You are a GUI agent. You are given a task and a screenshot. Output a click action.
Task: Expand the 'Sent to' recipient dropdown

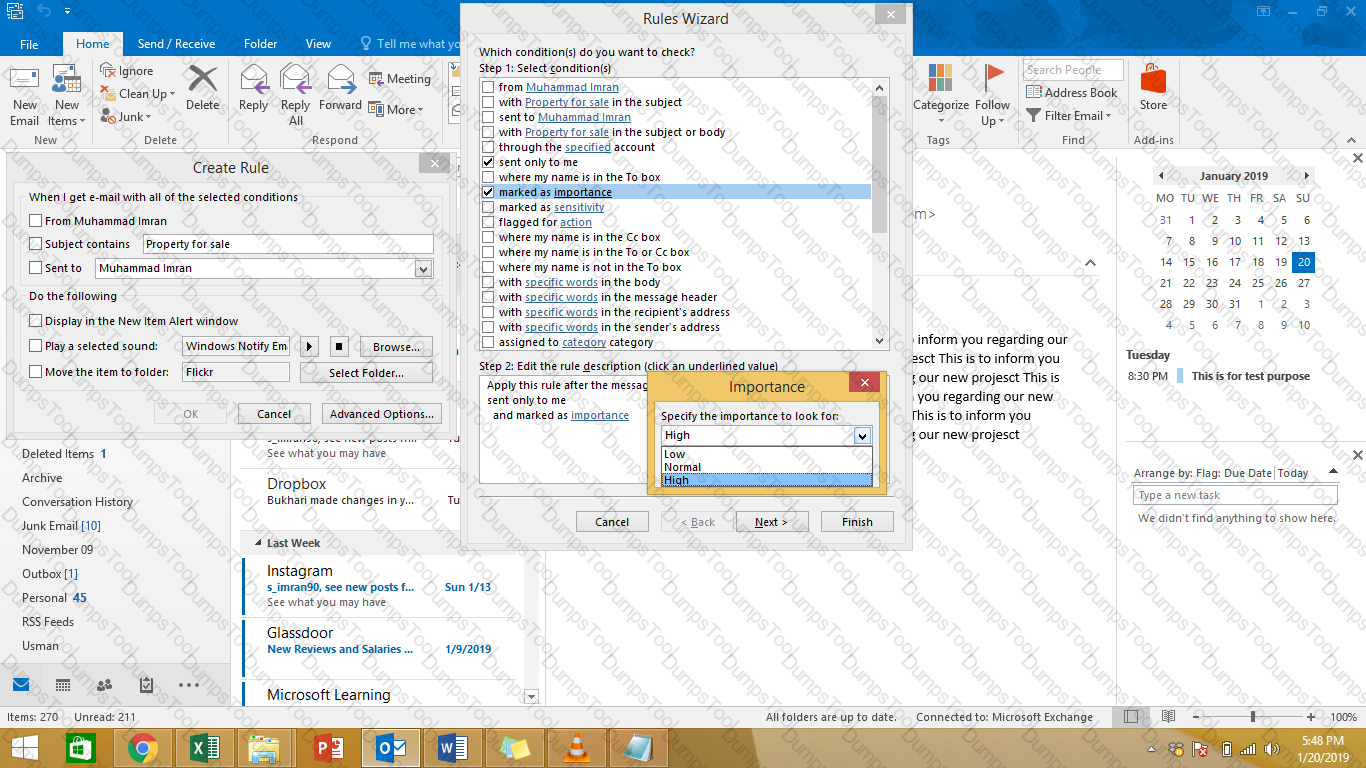pyautogui.click(x=424, y=268)
